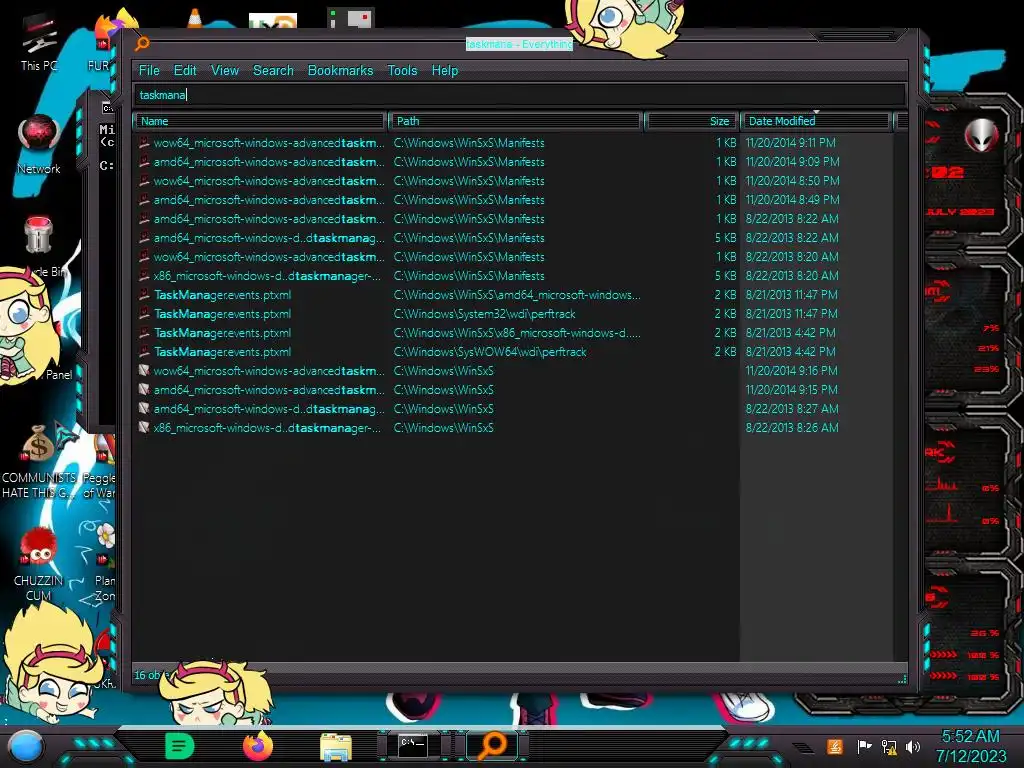Sort results by Name column header

(x=259, y=121)
